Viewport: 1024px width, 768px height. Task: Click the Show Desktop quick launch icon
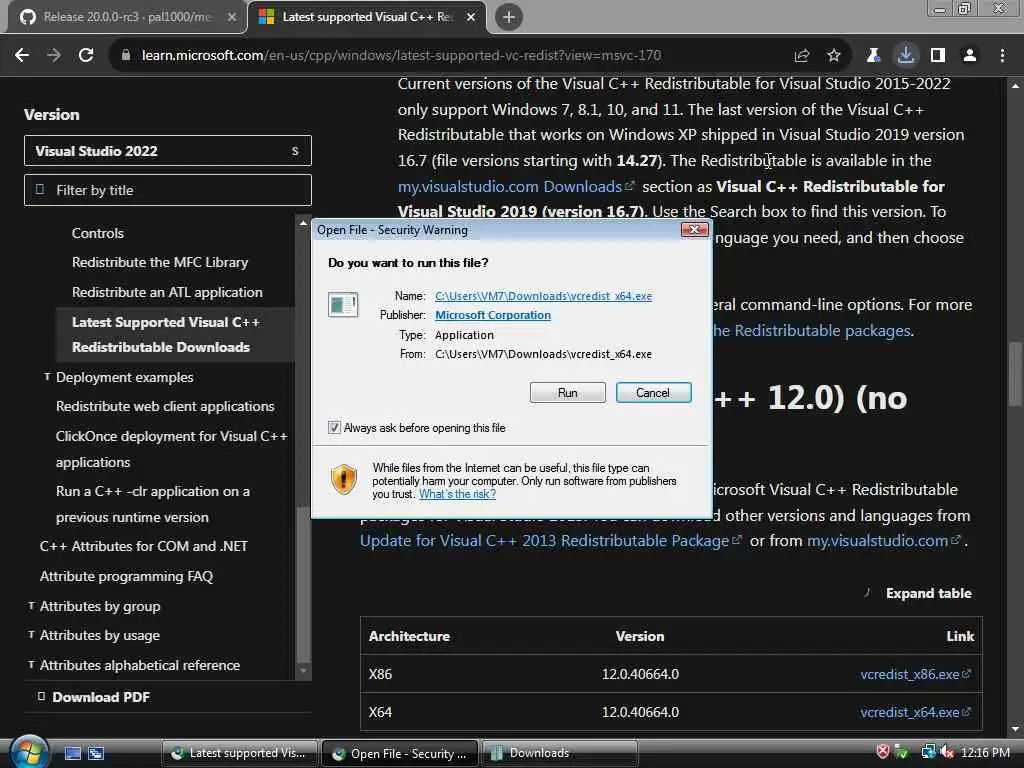pyautogui.click(x=72, y=753)
